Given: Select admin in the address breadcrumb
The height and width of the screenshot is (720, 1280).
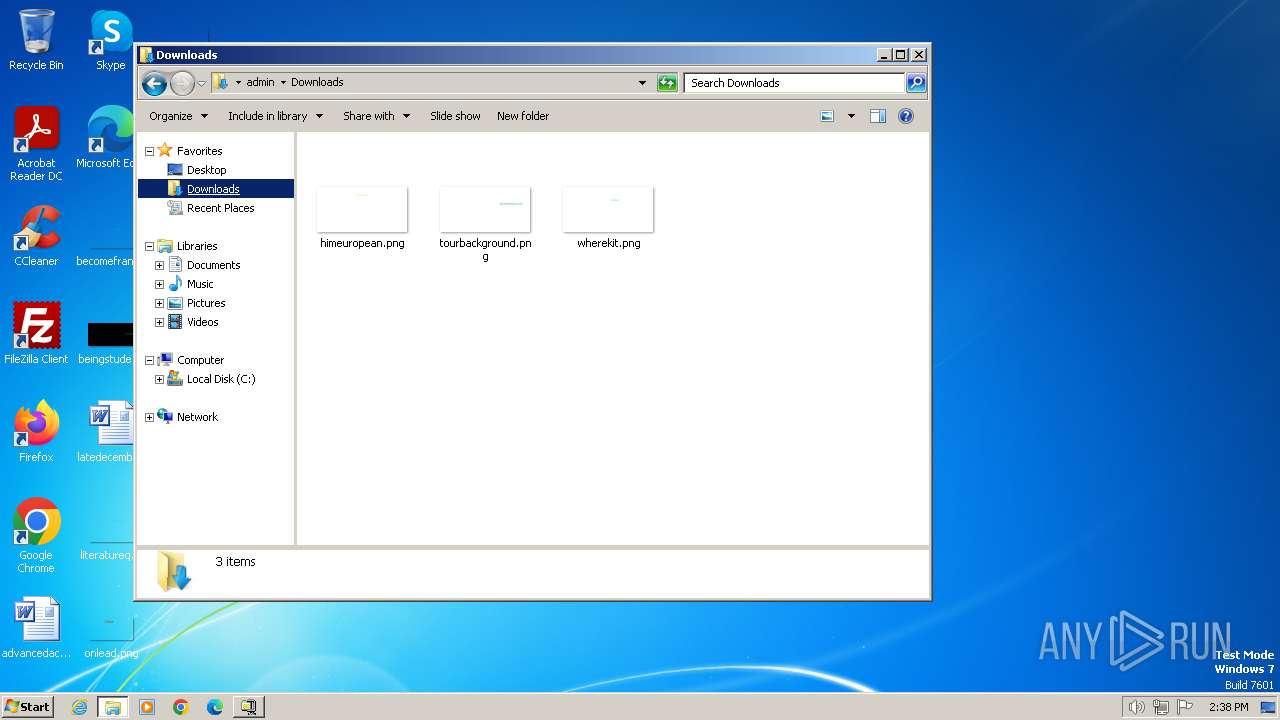Looking at the screenshot, I should point(260,83).
